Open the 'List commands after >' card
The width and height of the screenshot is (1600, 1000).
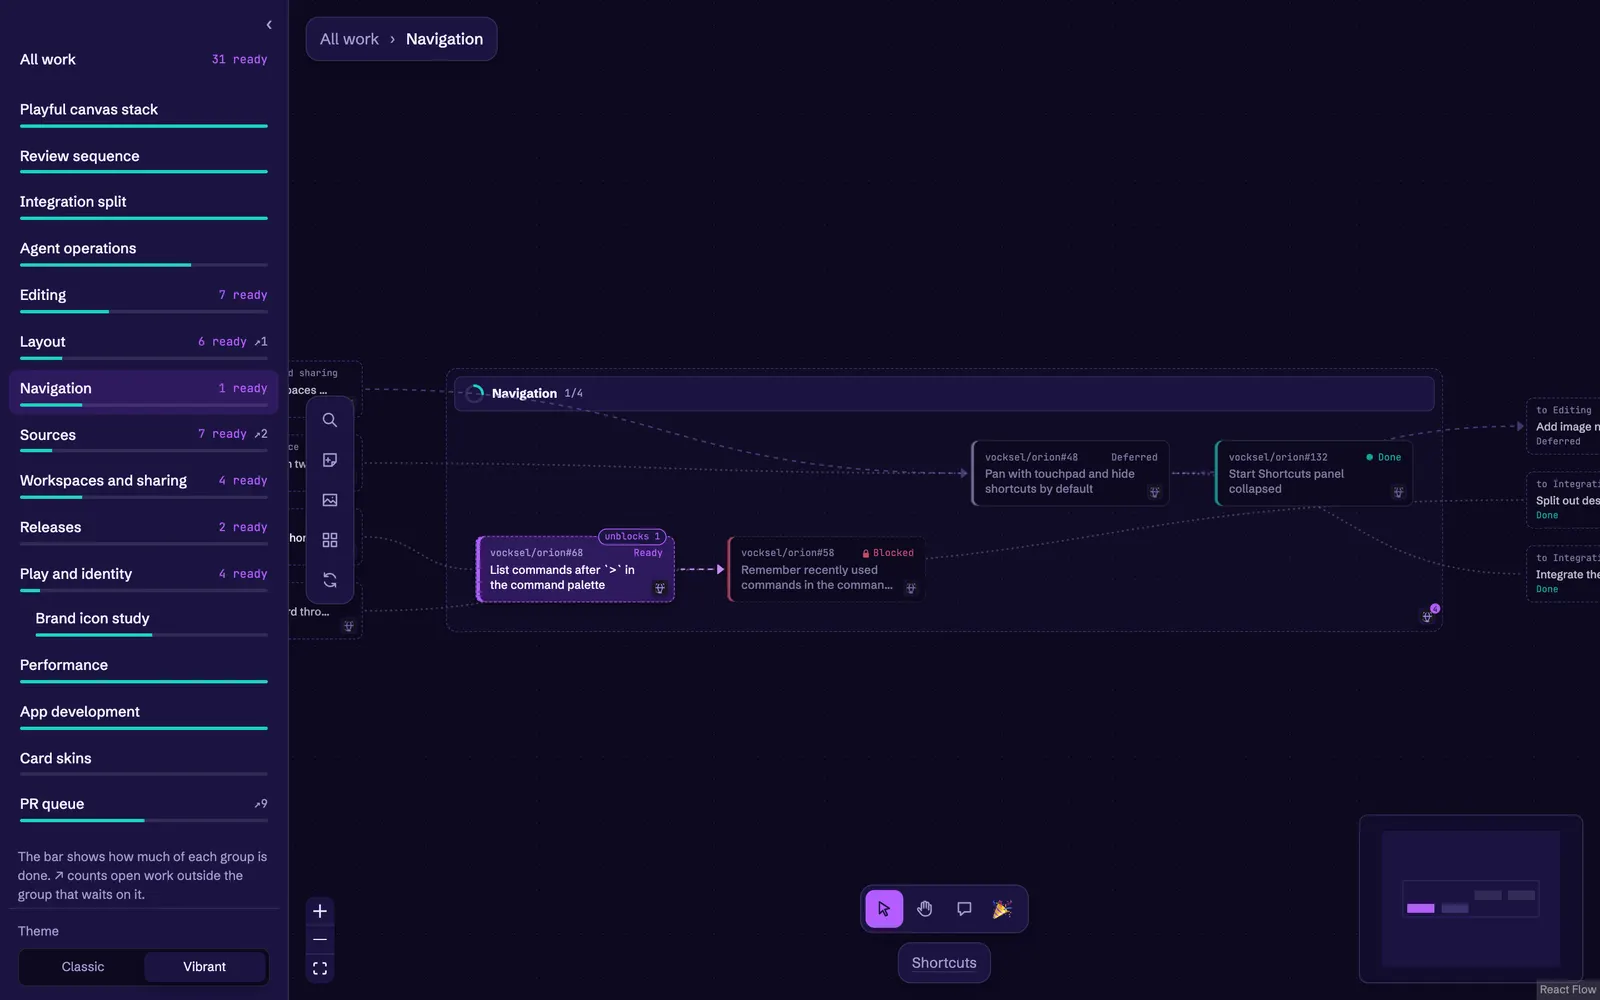pyautogui.click(x=575, y=569)
